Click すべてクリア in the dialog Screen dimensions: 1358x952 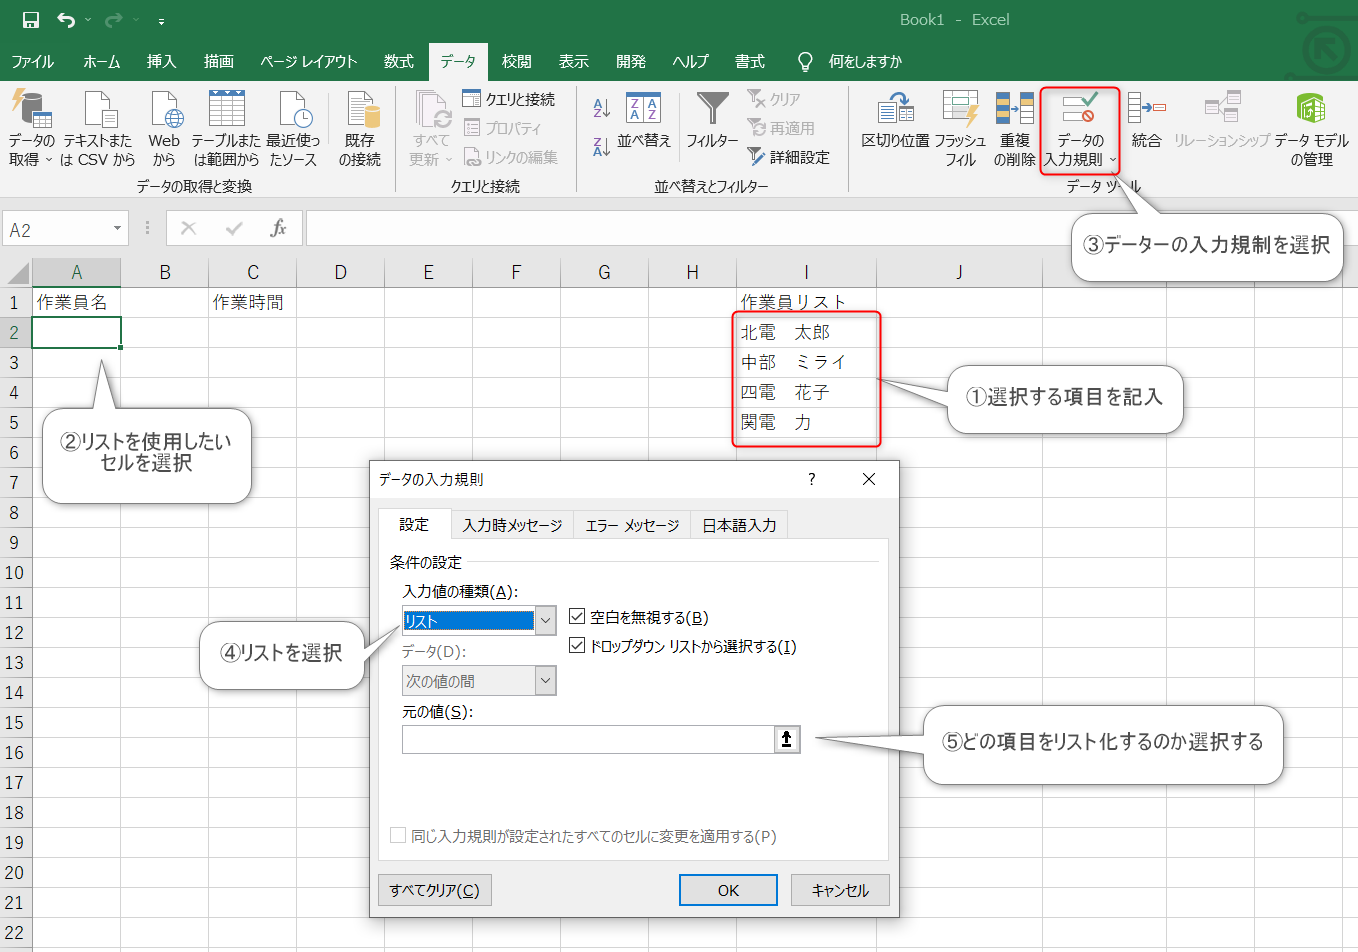[434, 890]
